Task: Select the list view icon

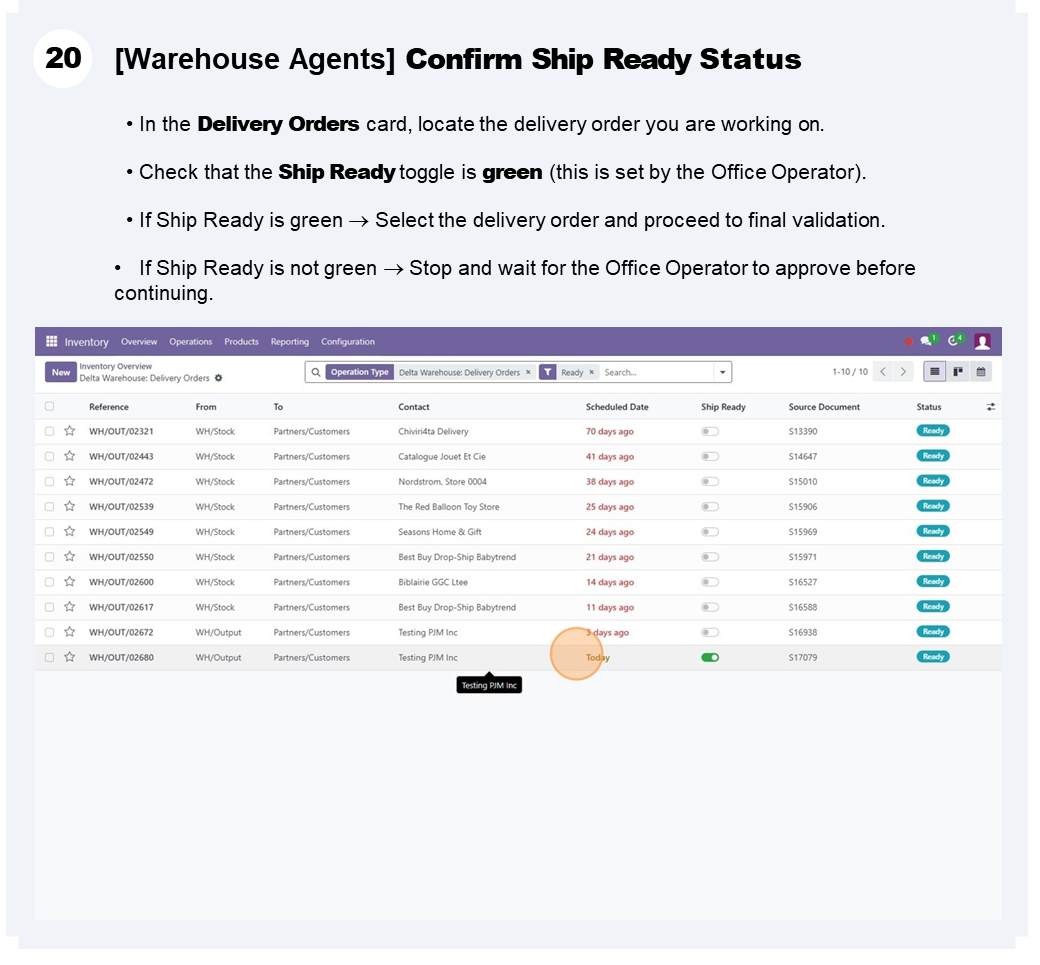Action: tap(935, 372)
